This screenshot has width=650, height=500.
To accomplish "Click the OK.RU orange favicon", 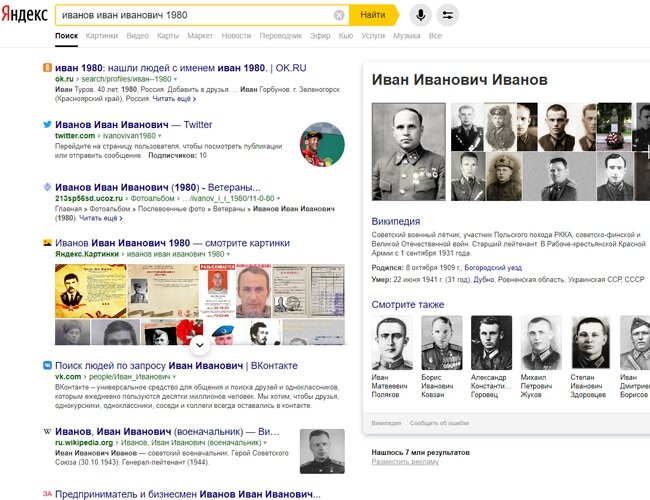I will tap(47, 67).
